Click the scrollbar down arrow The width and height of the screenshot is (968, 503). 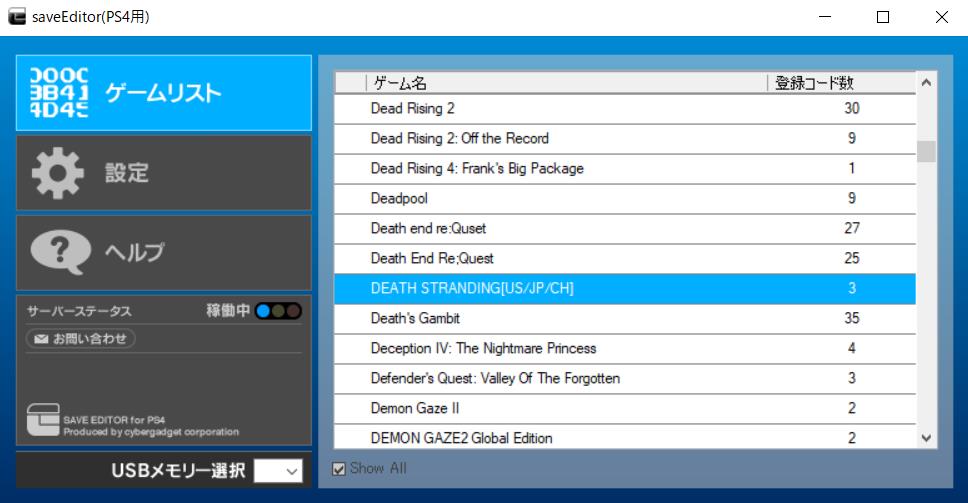[x=926, y=438]
